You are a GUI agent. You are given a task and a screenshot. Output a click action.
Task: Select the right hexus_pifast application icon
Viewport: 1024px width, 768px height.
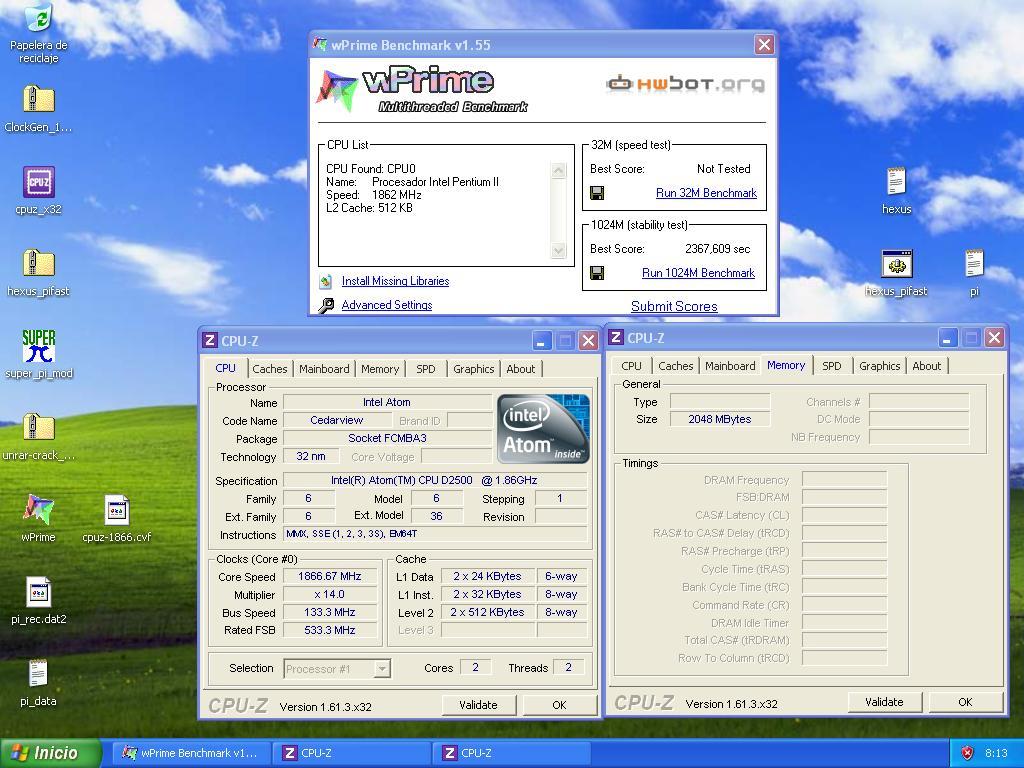(897, 264)
